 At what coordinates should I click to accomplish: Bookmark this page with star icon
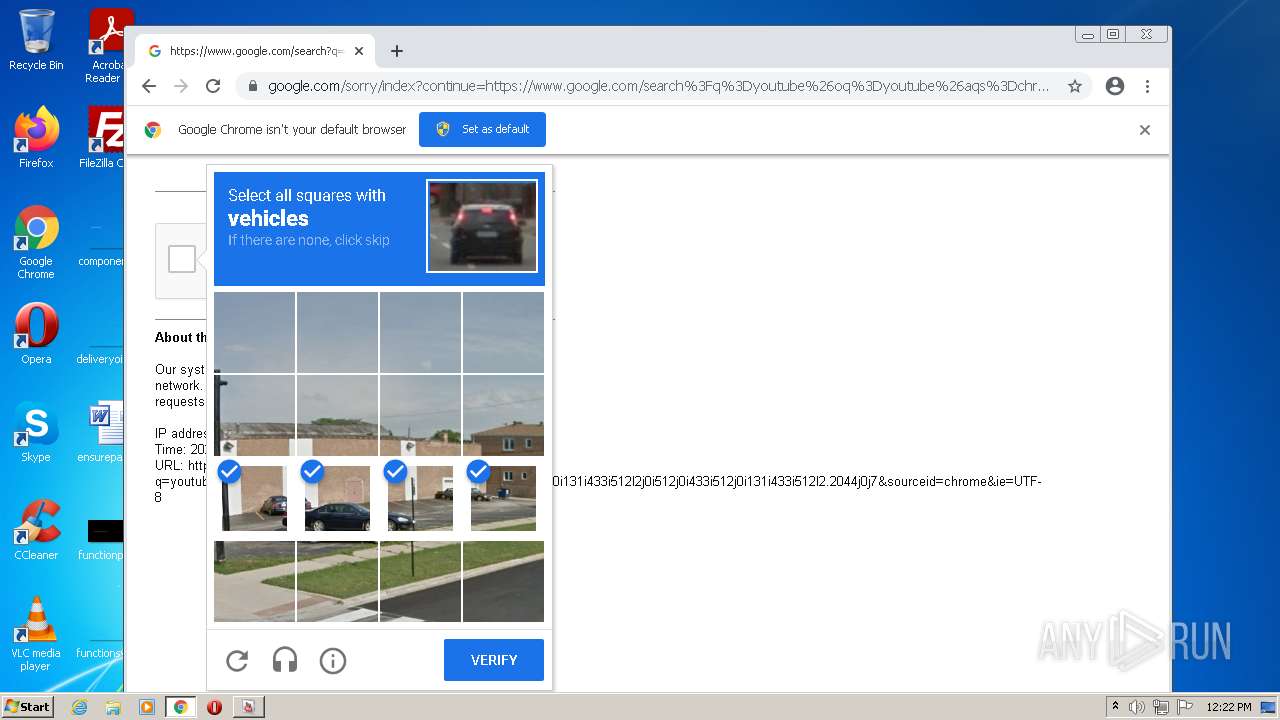(1075, 86)
